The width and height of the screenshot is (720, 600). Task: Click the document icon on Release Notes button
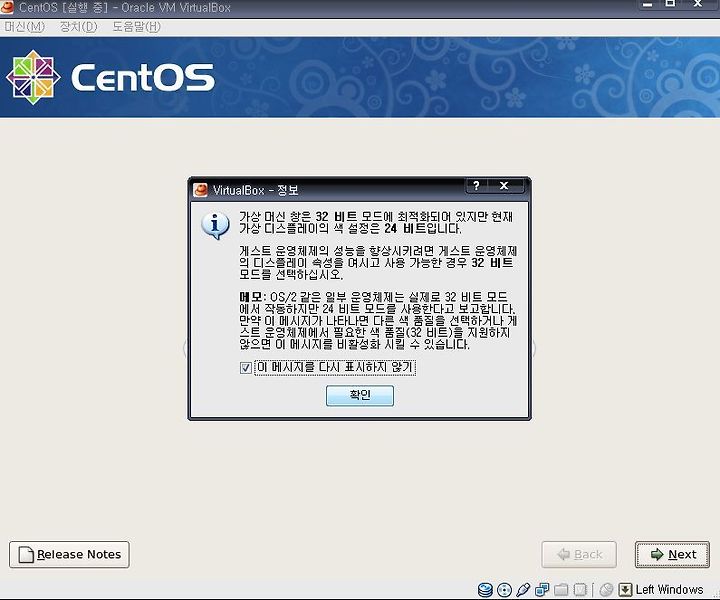pos(26,555)
